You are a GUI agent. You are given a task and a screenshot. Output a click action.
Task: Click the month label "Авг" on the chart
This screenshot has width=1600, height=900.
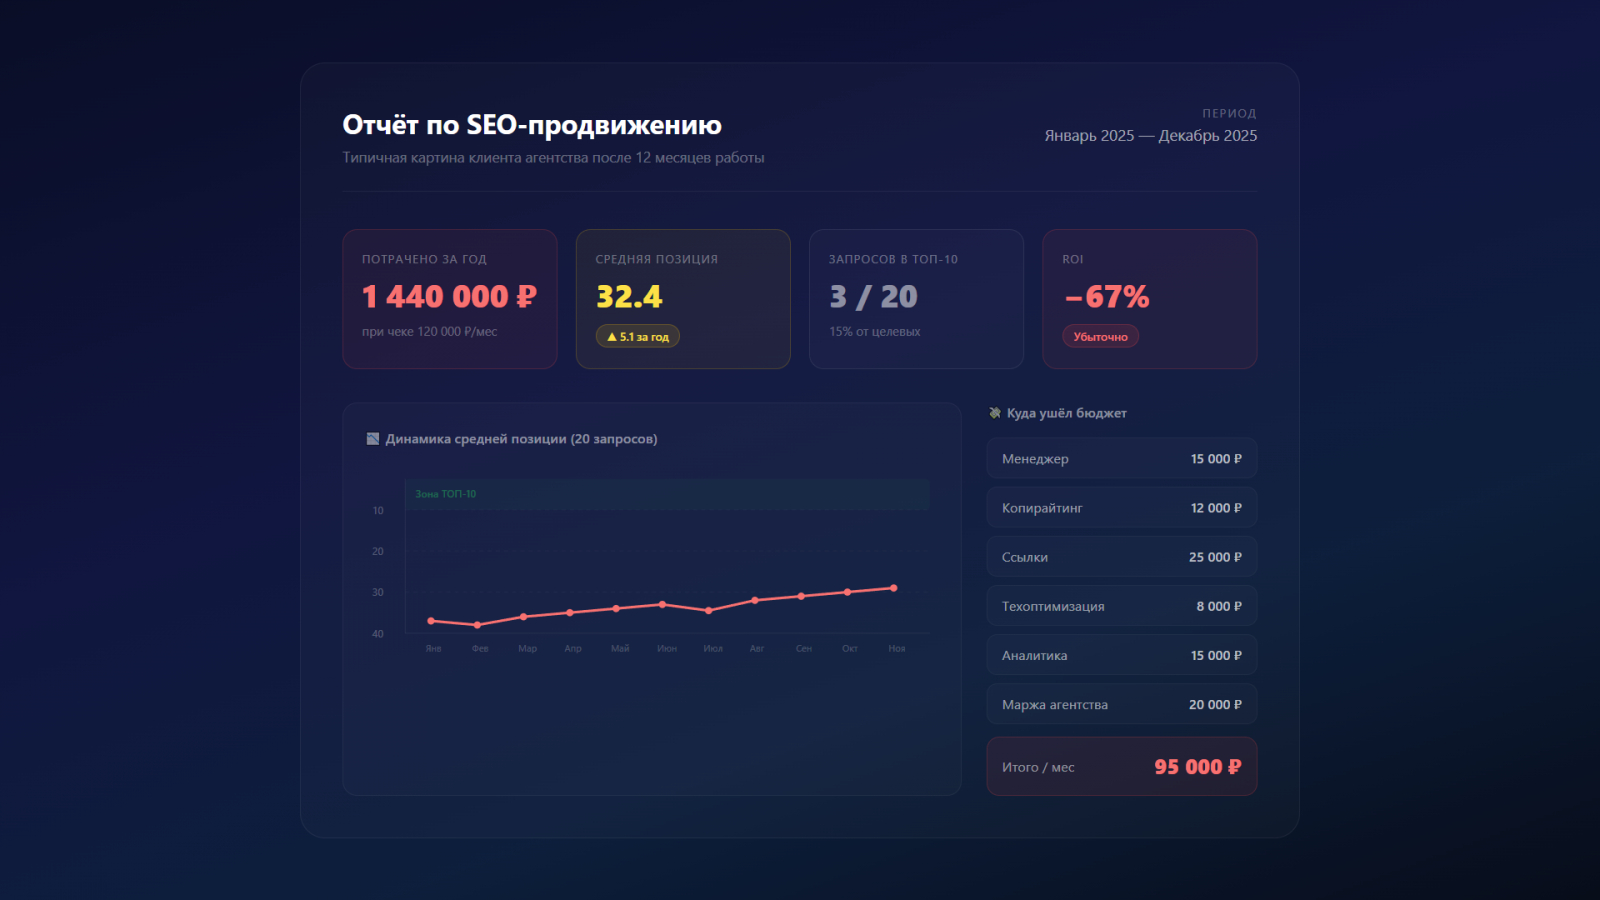(x=757, y=649)
